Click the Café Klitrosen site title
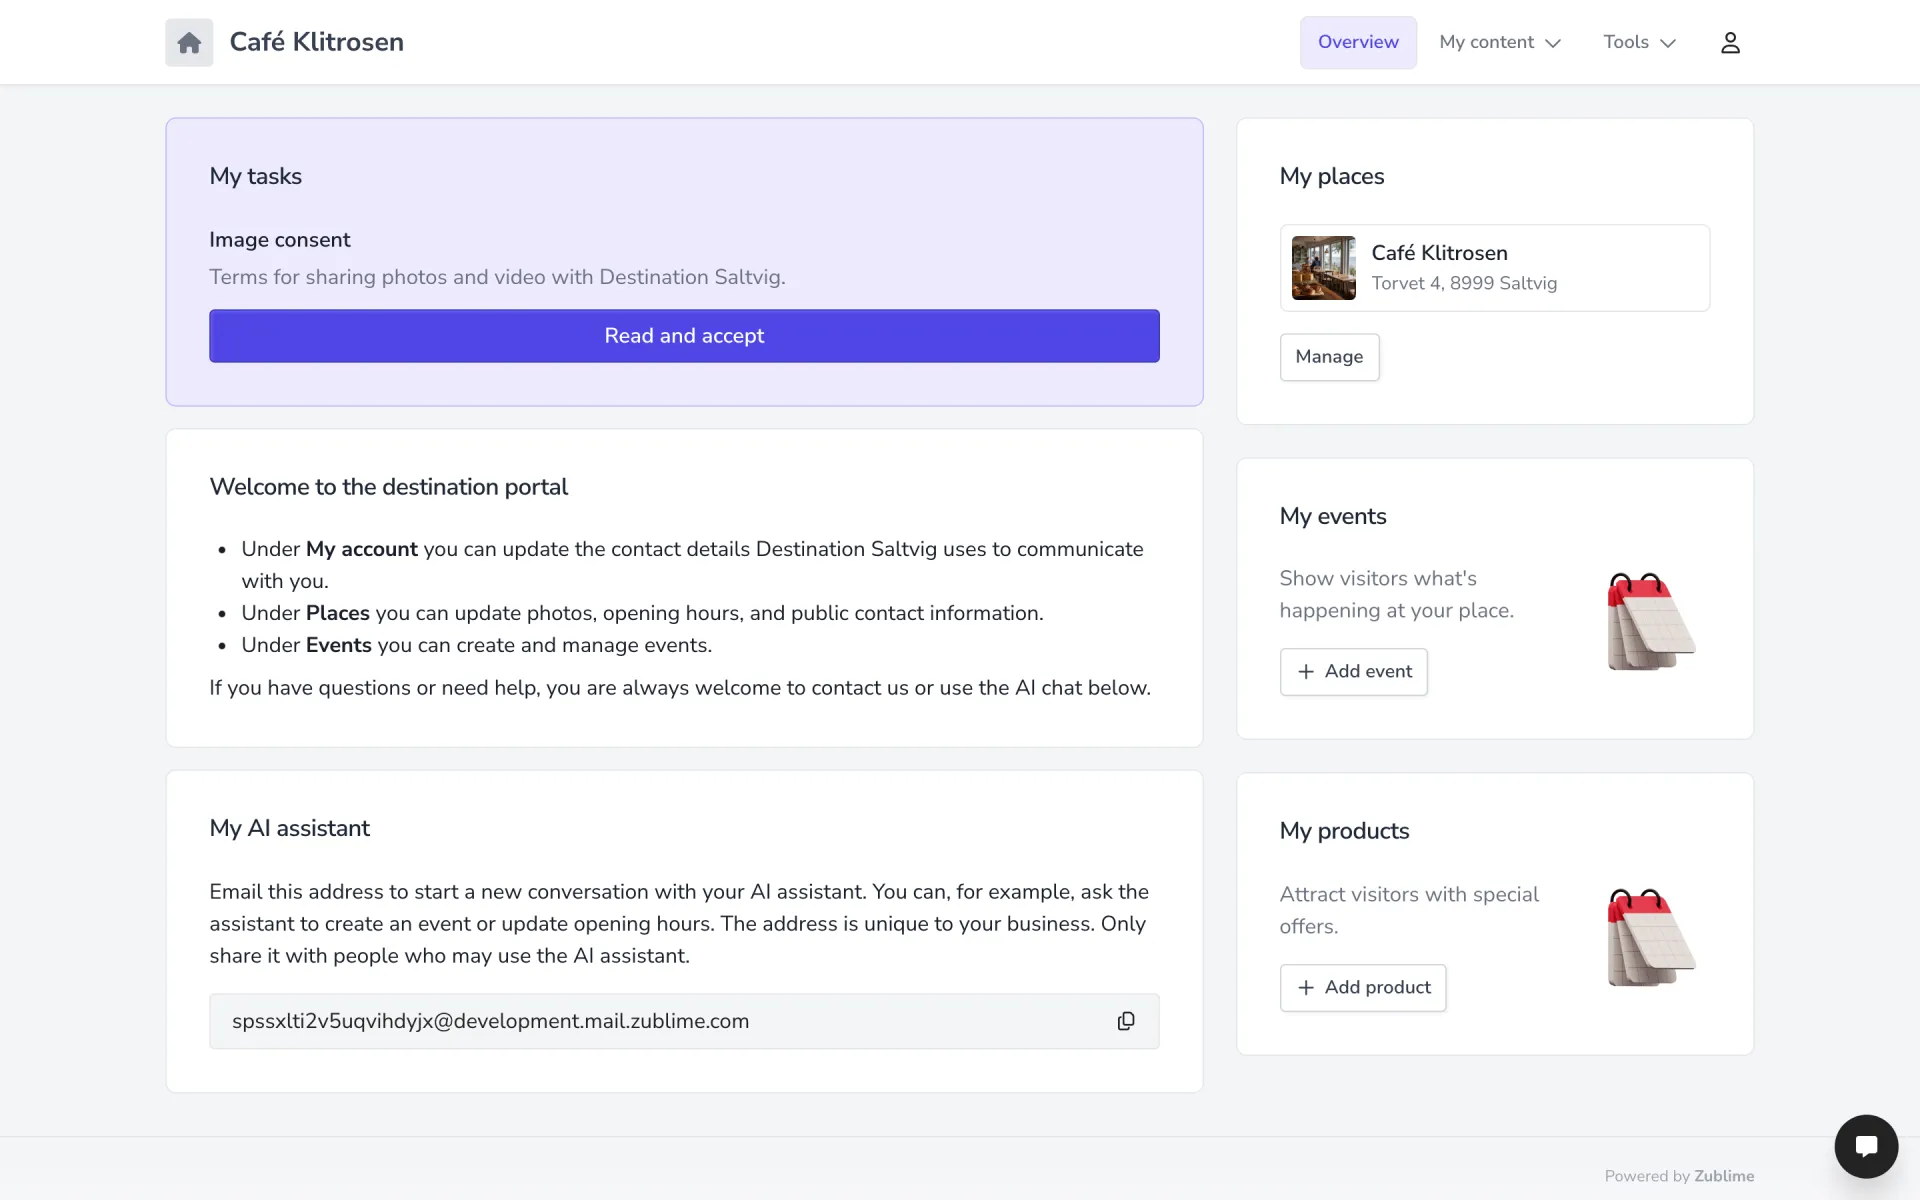Viewport: 1920px width, 1200px height. (317, 42)
